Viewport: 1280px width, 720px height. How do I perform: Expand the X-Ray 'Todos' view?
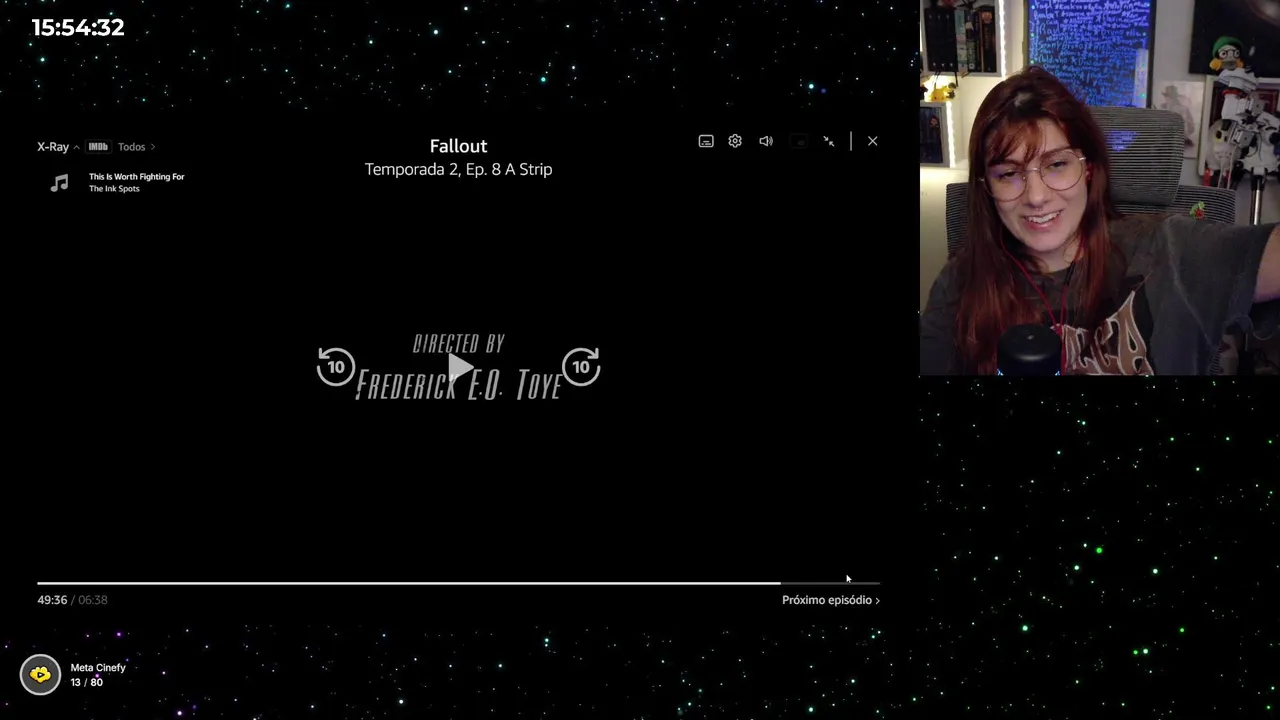coord(136,147)
